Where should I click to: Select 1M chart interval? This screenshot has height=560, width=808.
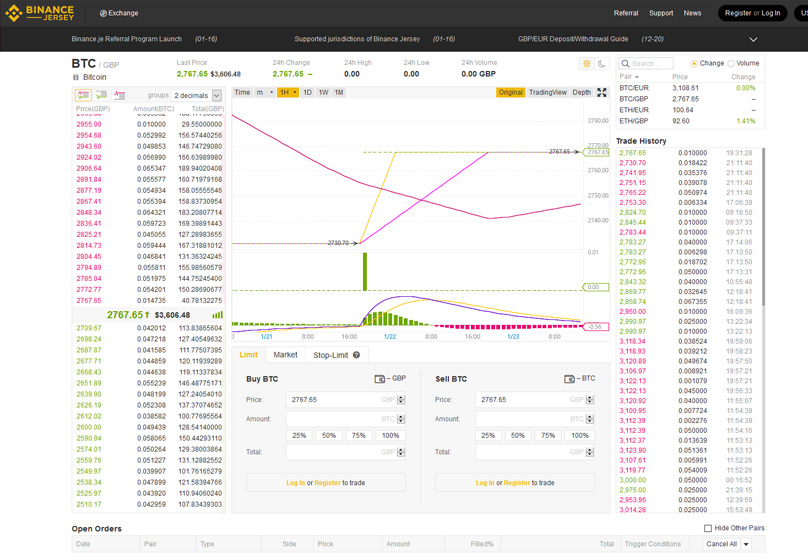click(339, 92)
